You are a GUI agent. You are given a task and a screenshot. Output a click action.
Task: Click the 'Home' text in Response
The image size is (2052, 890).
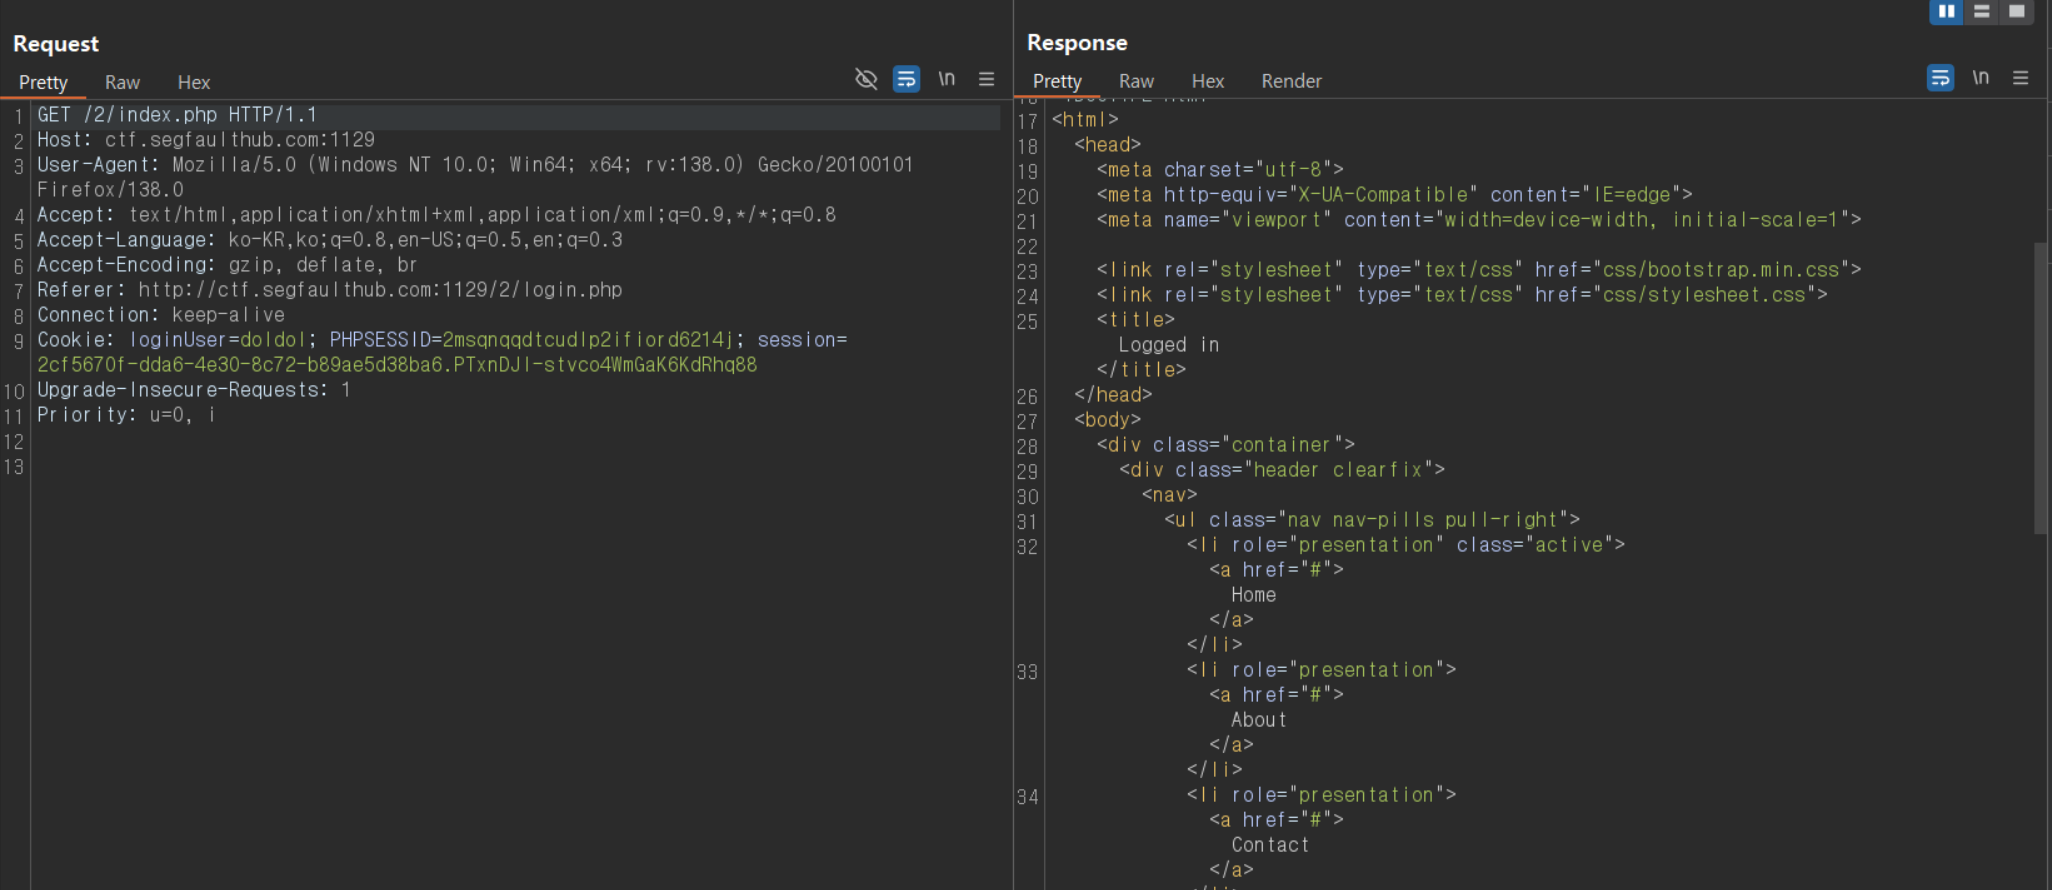[1253, 595]
